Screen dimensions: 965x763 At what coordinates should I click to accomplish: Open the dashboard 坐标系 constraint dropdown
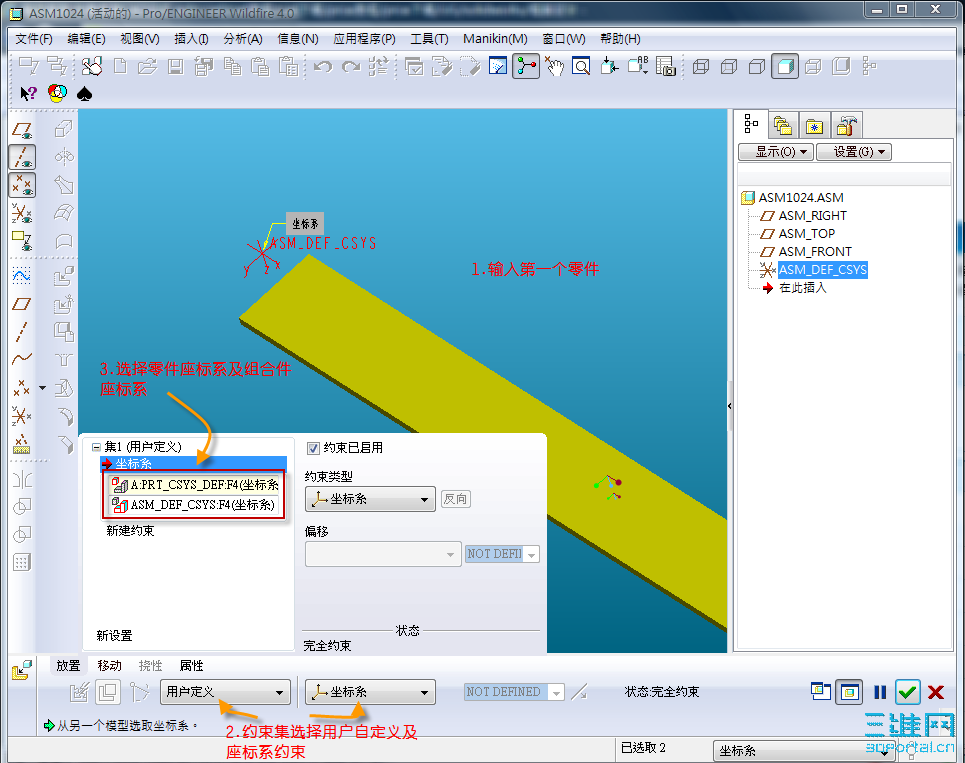370,692
